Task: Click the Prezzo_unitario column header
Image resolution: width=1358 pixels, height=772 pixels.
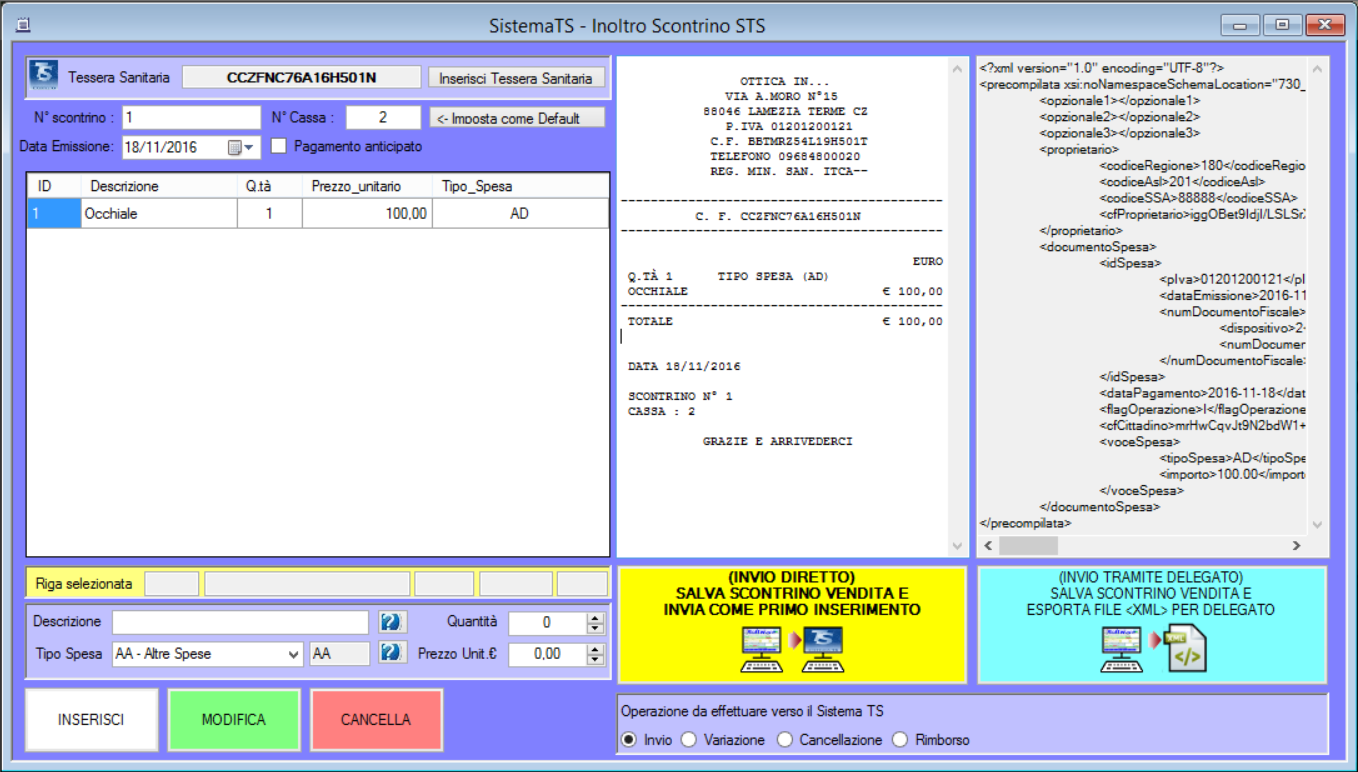Action: (367, 186)
